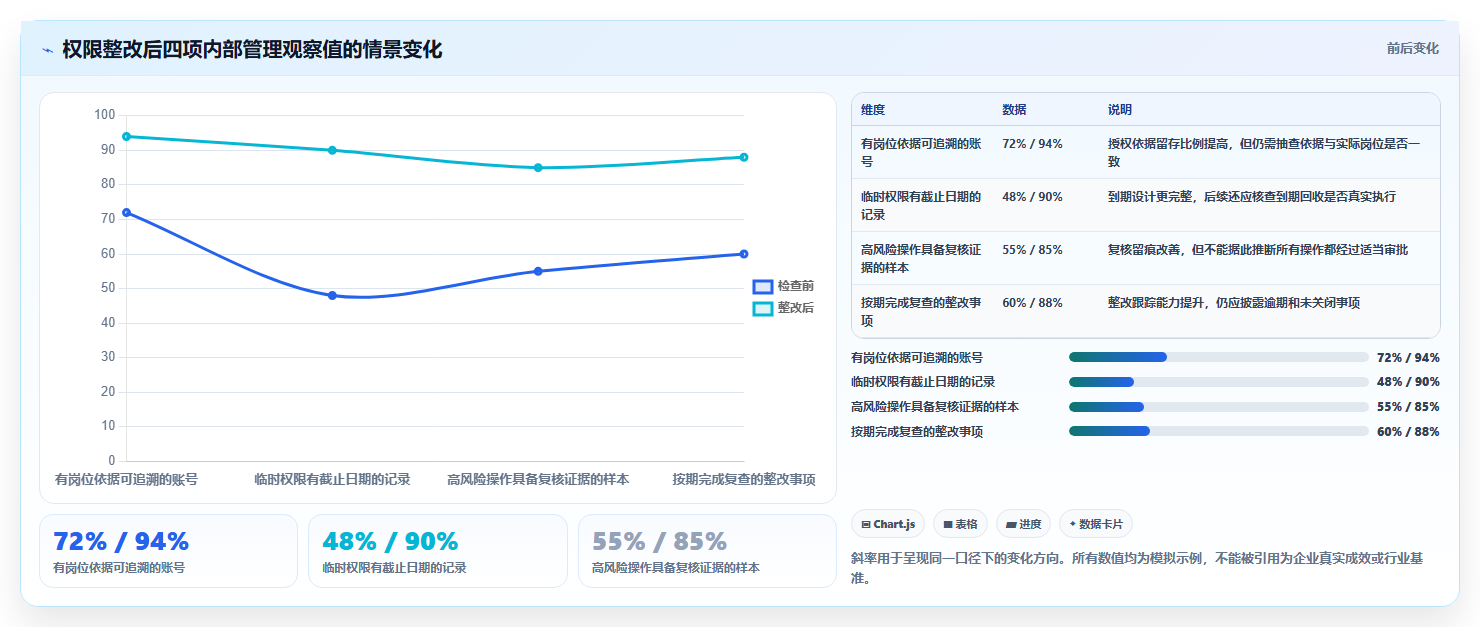
Task: Click the 48% / 90% value beside progress bar
Action: coord(1408,382)
